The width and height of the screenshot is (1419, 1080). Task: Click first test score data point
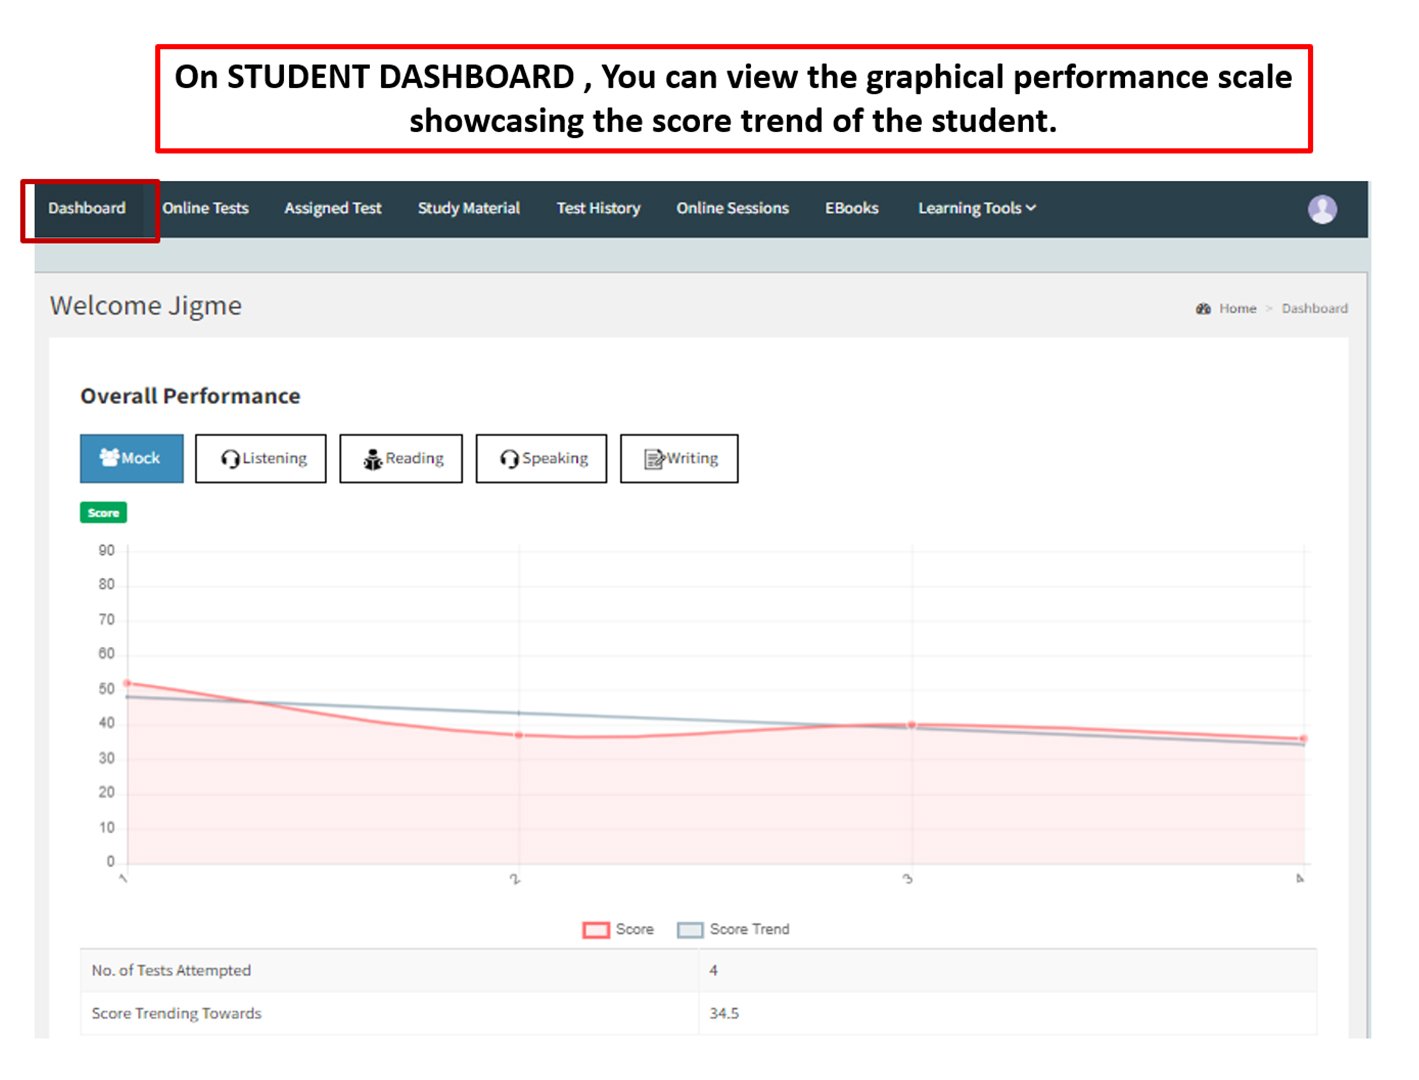127,683
